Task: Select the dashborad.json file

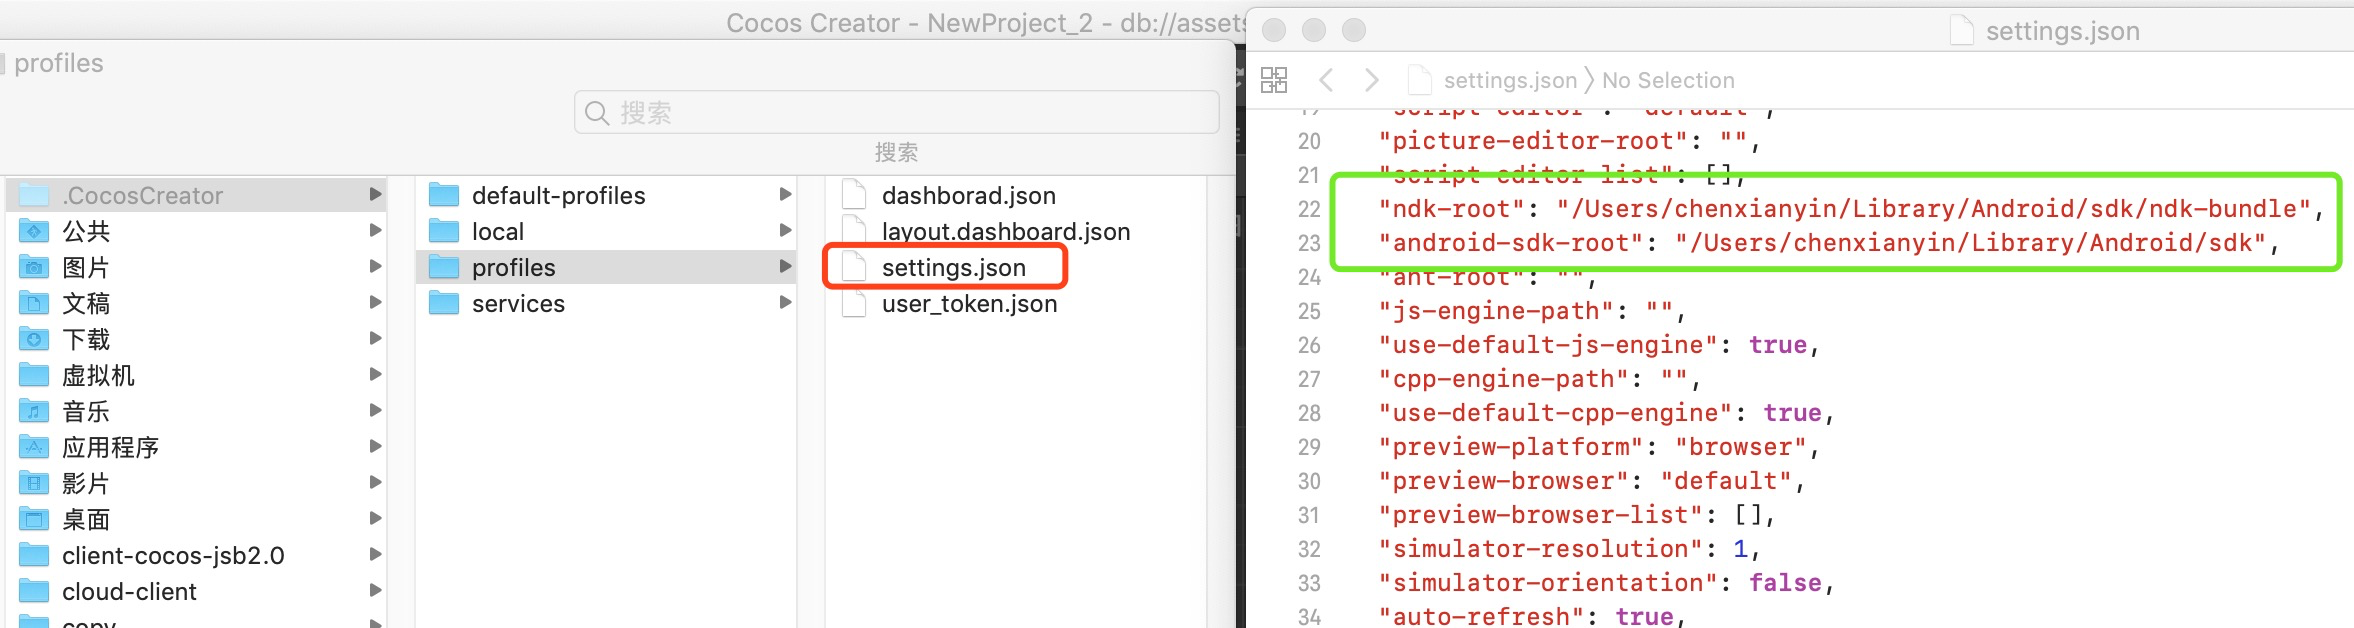Action: 968,196
